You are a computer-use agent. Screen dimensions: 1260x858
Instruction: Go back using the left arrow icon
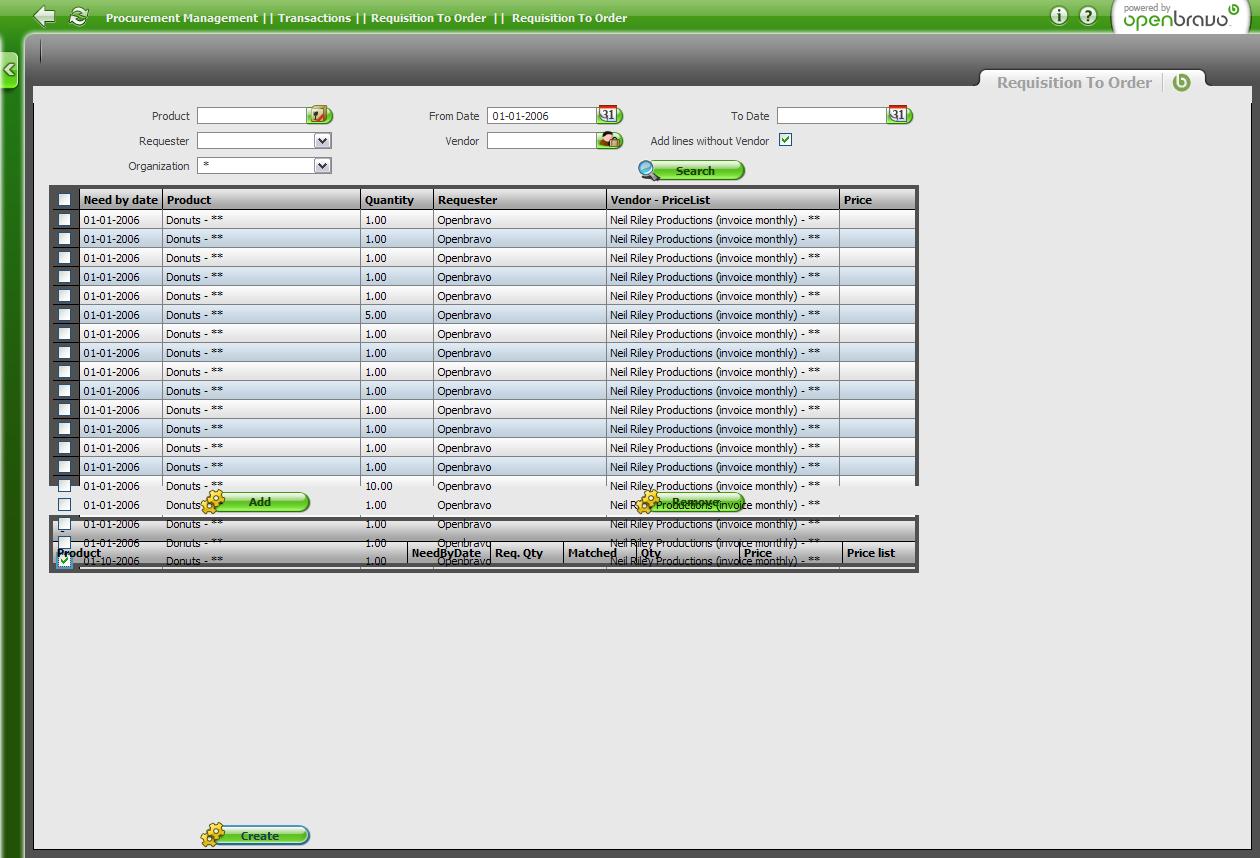tap(44, 16)
